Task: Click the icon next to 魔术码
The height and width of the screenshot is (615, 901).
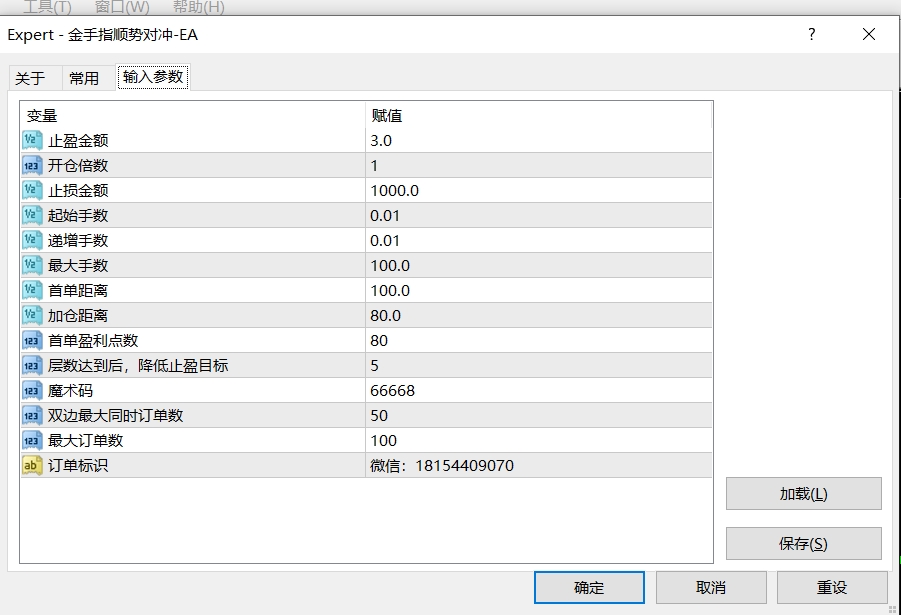Action: [32, 391]
